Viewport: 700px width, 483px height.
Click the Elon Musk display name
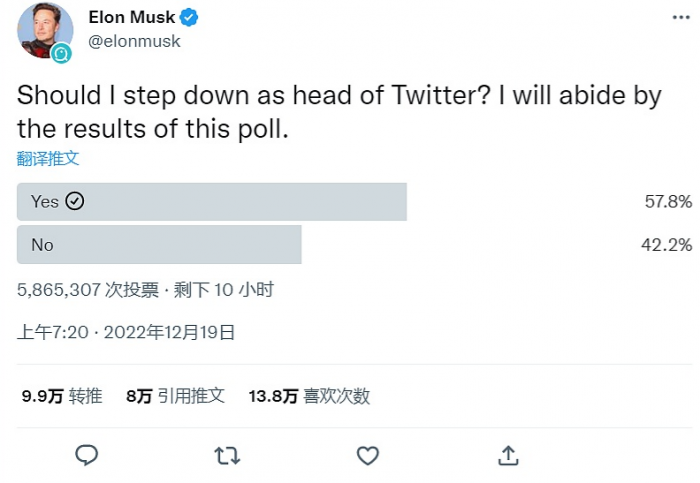(131, 19)
